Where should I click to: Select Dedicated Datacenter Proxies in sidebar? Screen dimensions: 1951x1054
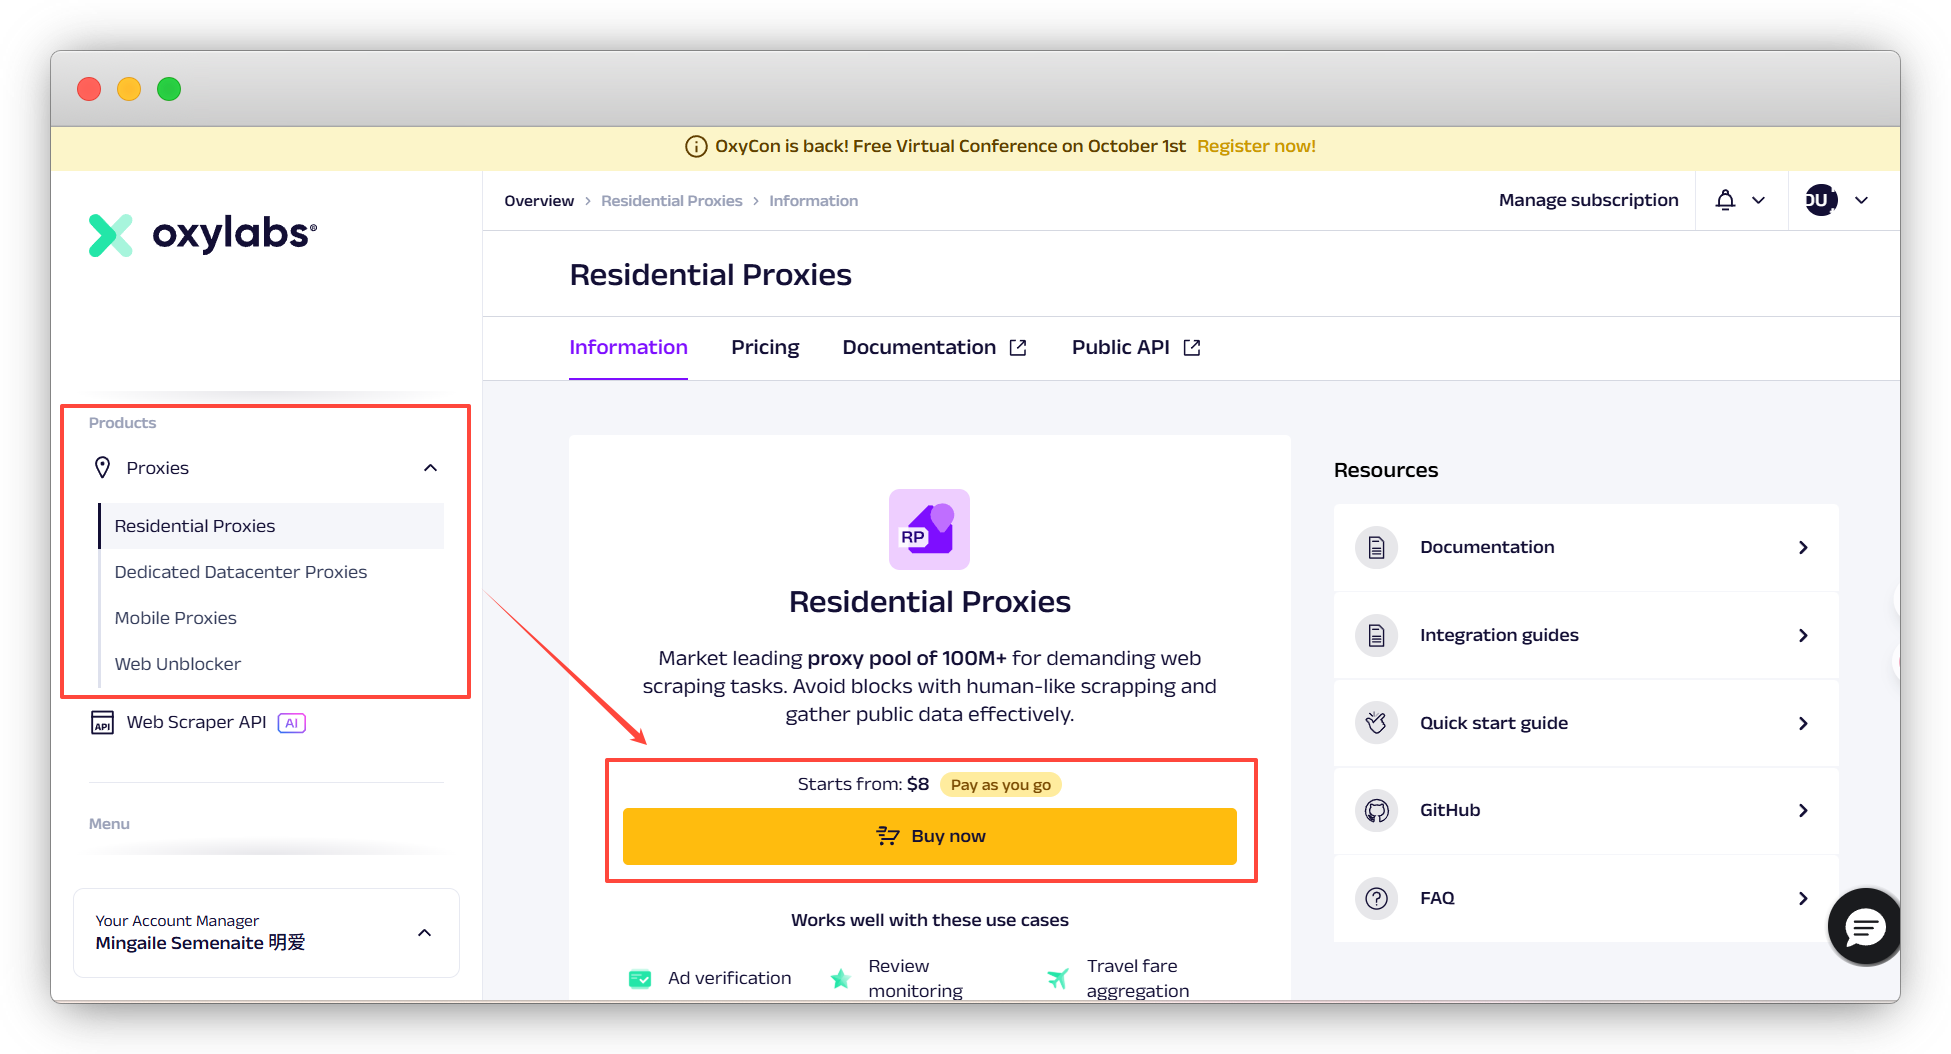coord(241,572)
